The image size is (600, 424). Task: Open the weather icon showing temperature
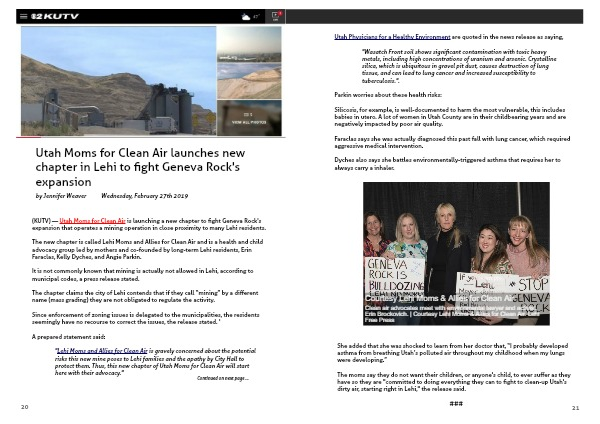[x=250, y=16]
